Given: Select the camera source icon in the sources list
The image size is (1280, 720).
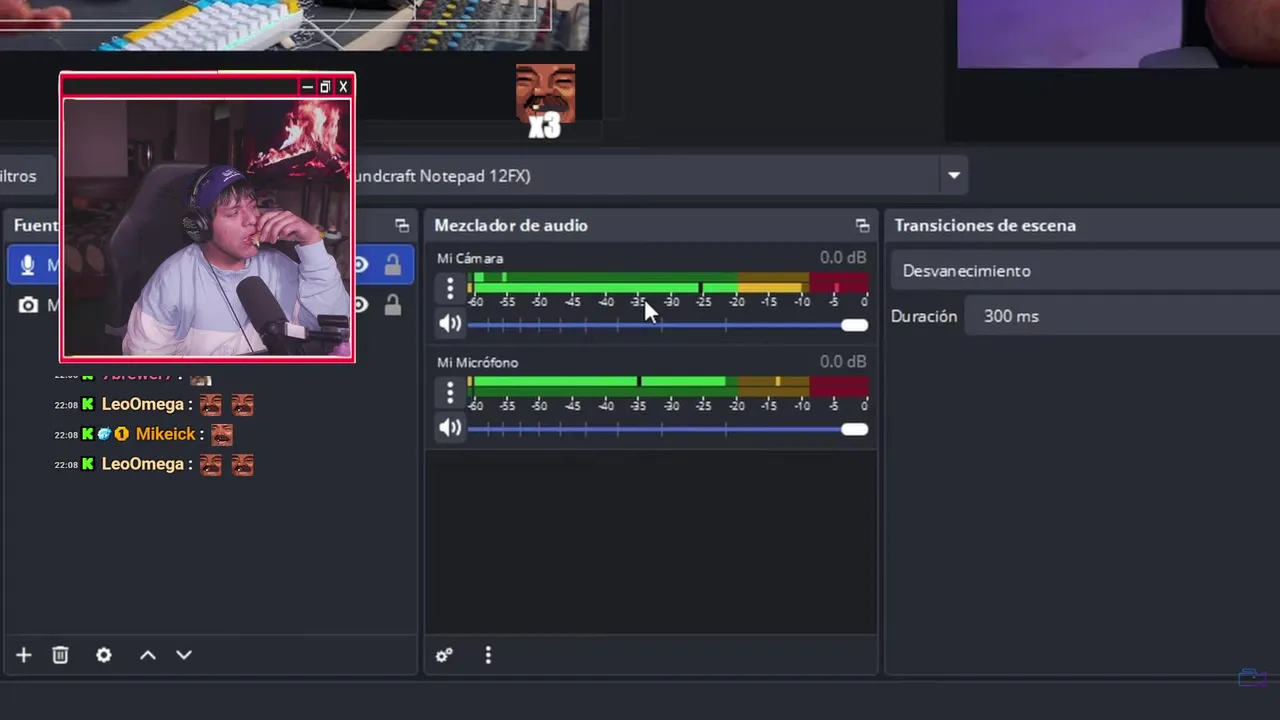Looking at the screenshot, I should (x=28, y=305).
